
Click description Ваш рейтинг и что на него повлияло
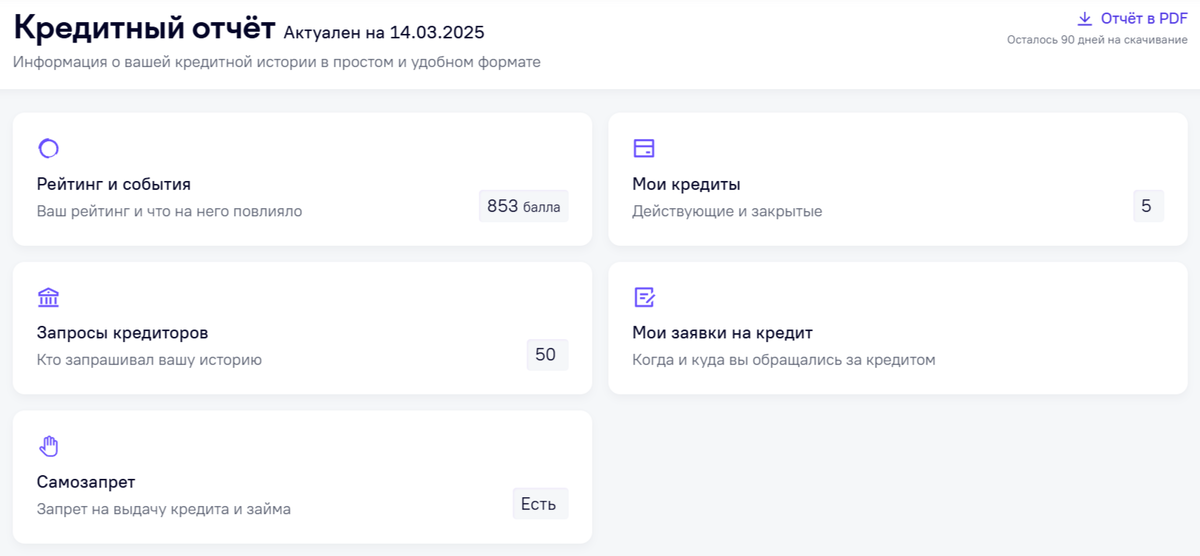click(169, 211)
